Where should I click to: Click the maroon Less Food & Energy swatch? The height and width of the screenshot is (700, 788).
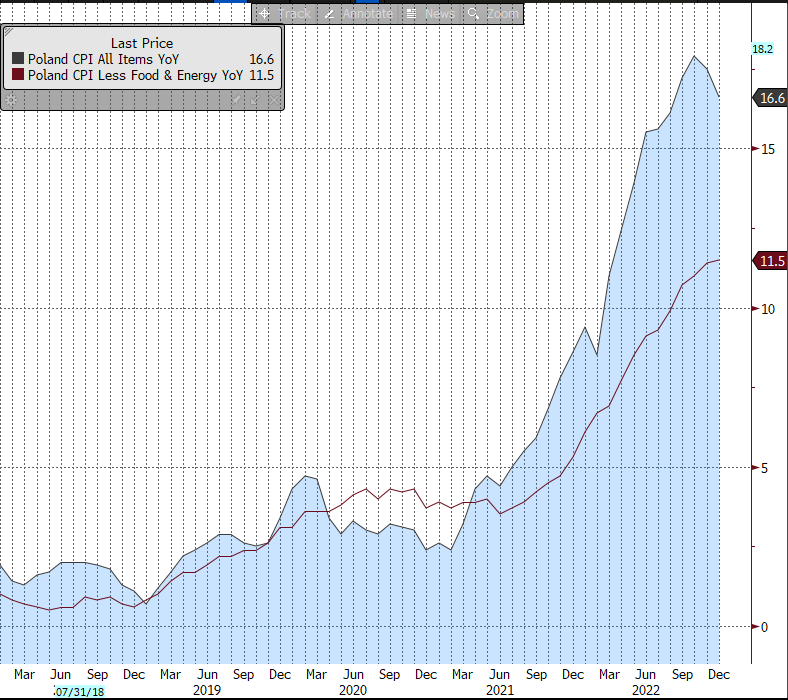18,74
